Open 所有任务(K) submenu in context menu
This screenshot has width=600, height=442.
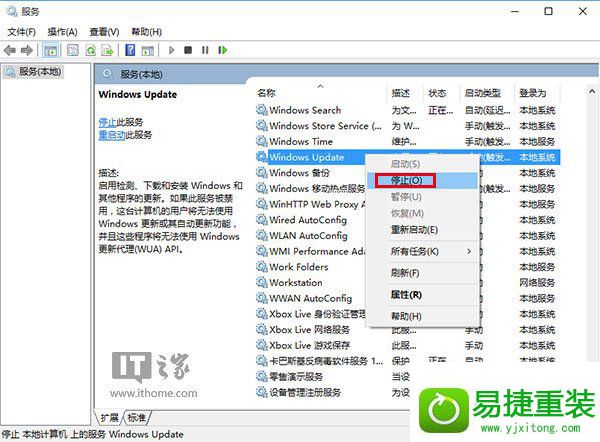tap(422, 251)
